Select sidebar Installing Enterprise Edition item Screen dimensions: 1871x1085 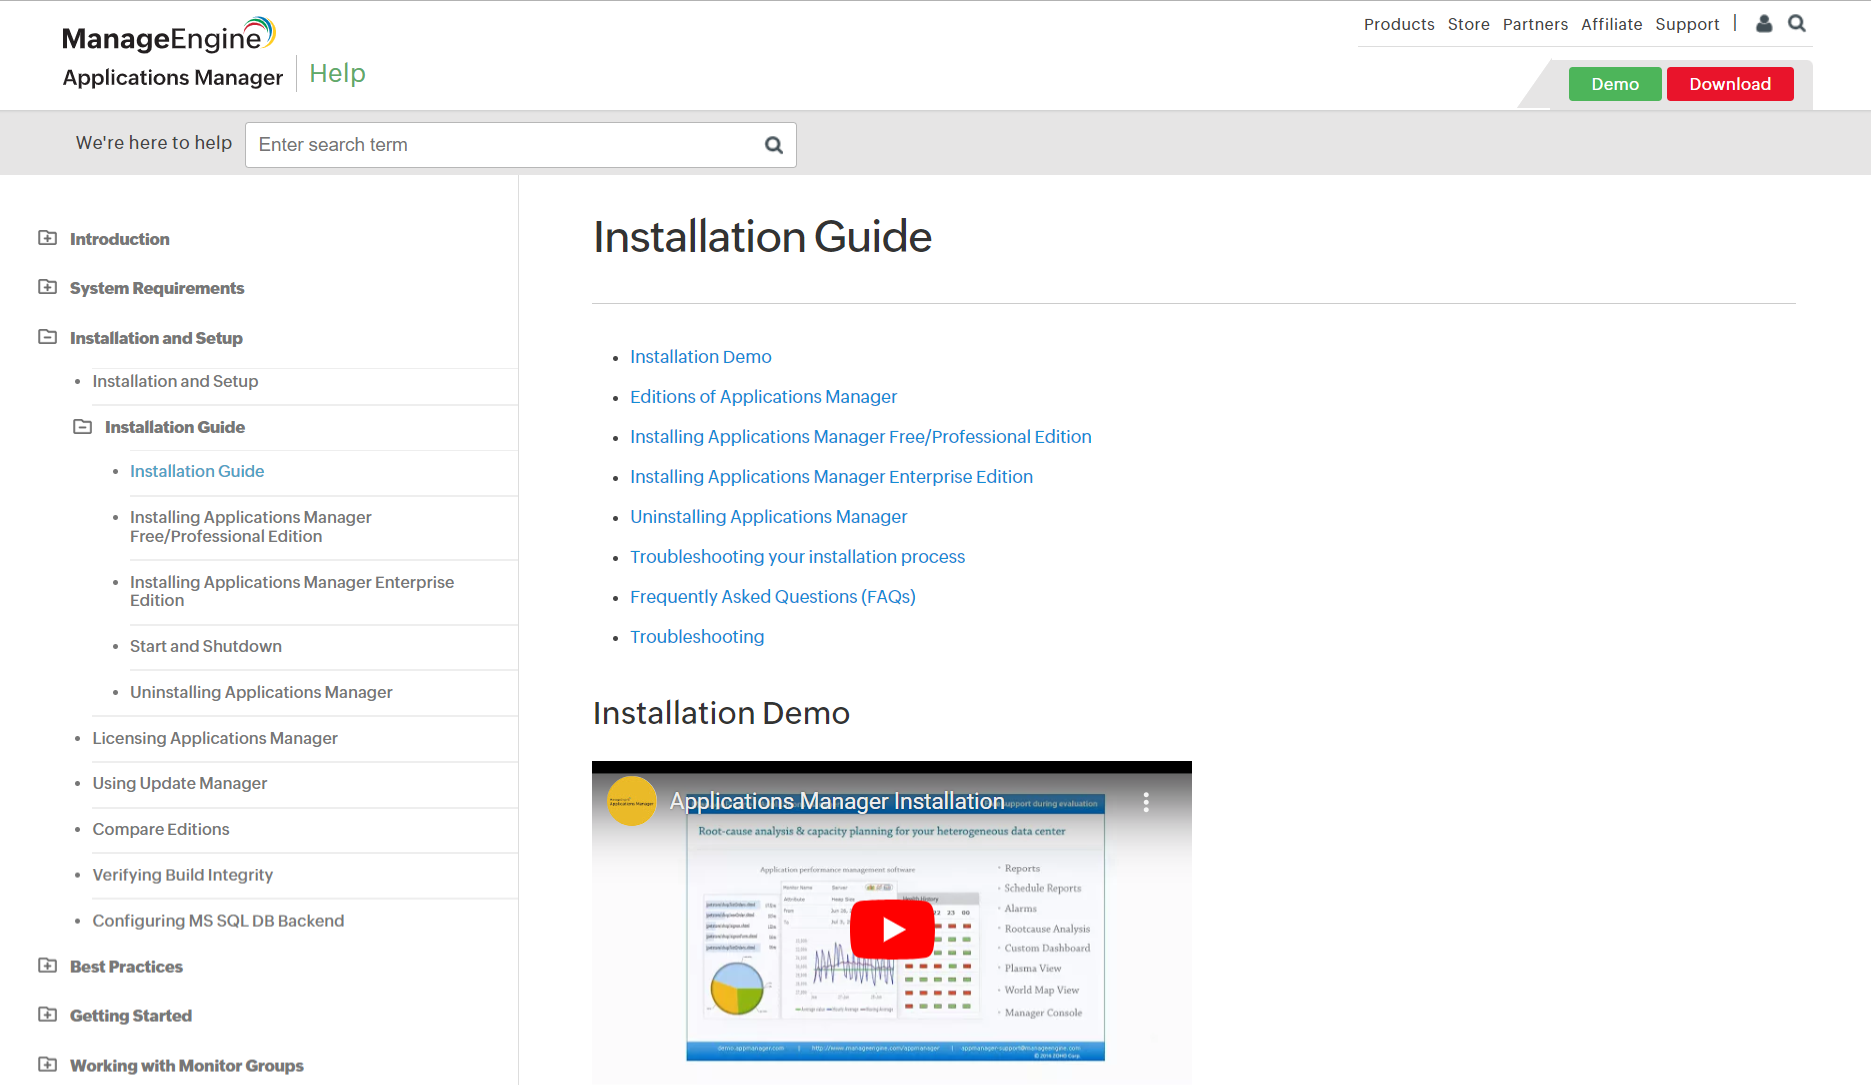click(x=292, y=591)
